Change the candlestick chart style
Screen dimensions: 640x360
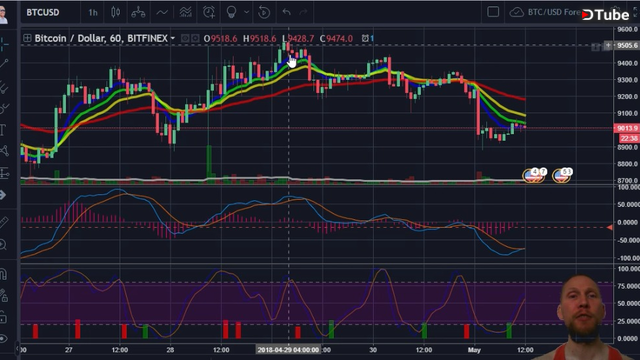(116, 13)
